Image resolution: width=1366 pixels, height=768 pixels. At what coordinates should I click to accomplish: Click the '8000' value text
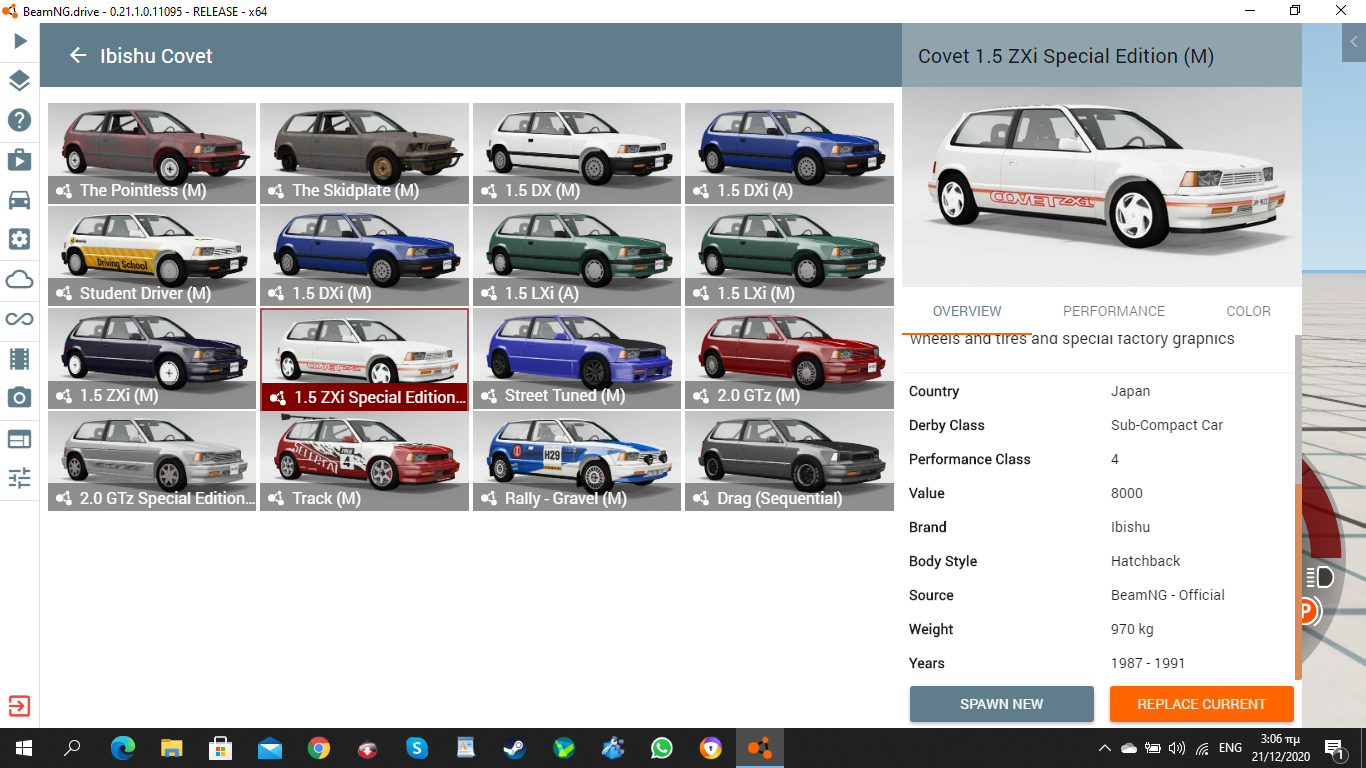click(1126, 493)
